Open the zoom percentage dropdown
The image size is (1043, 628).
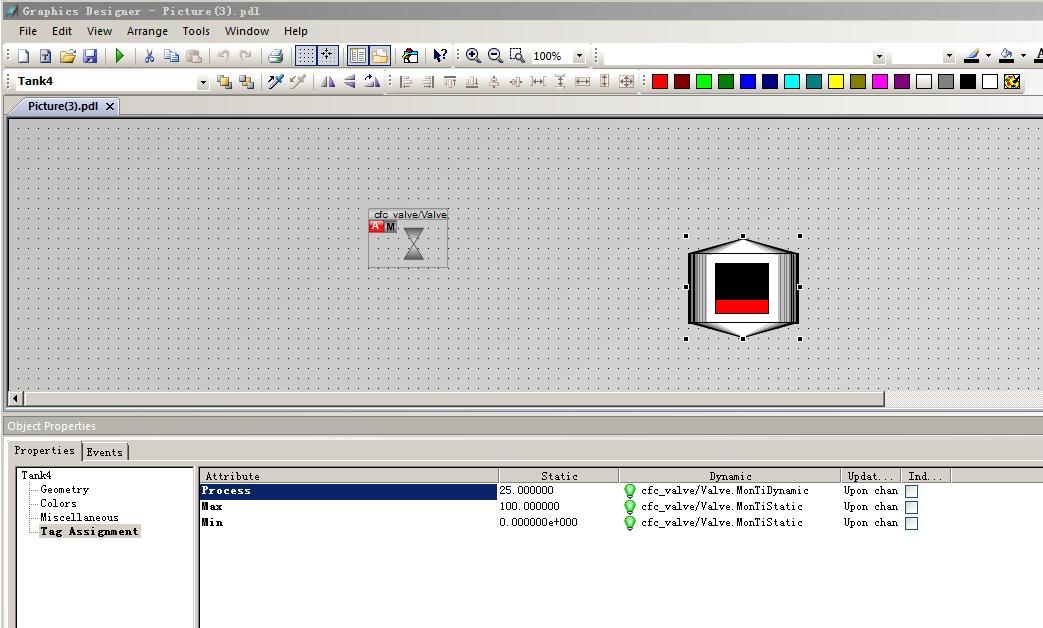point(581,57)
